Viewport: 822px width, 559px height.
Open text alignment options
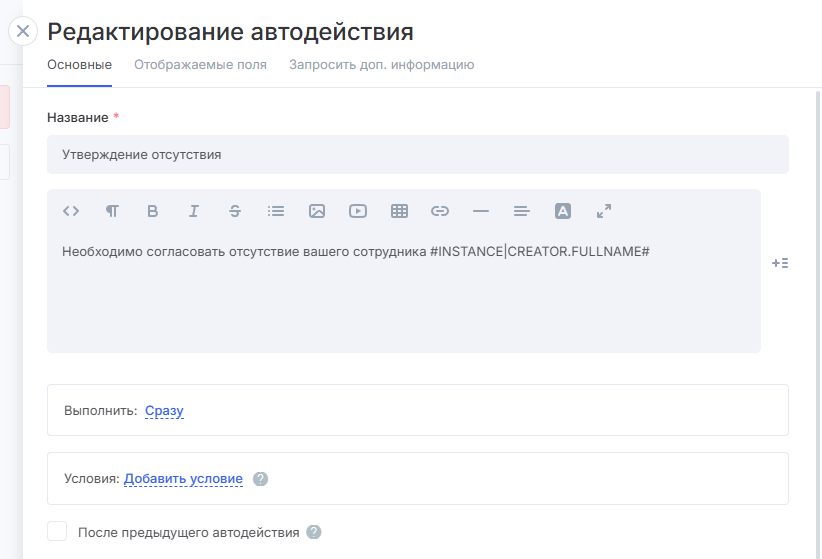[521, 211]
